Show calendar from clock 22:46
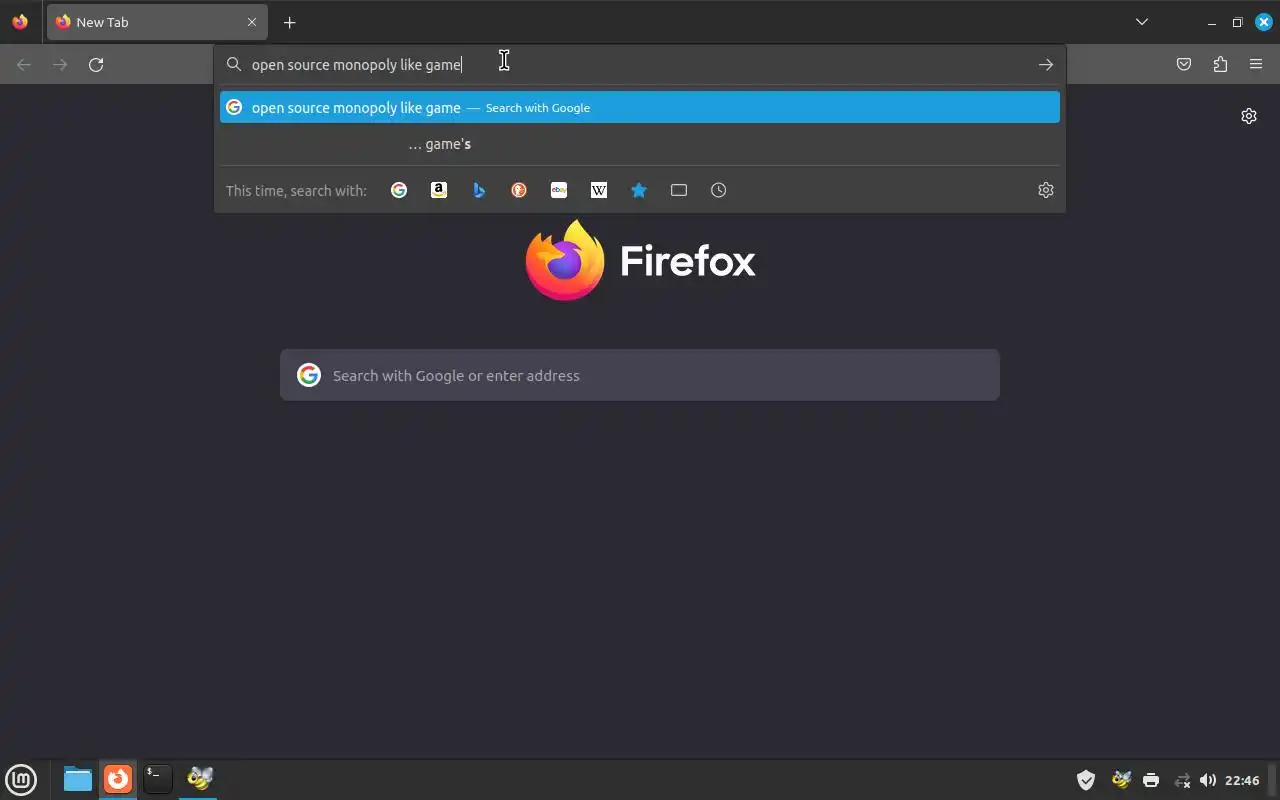The width and height of the screenshot is (1280, 800). tap(1242, 780)
